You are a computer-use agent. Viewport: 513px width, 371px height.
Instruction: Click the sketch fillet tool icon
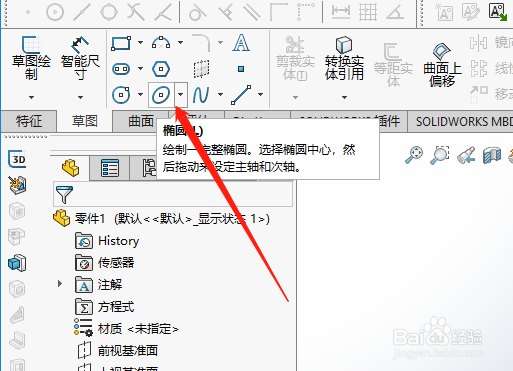tap(201, 43)
